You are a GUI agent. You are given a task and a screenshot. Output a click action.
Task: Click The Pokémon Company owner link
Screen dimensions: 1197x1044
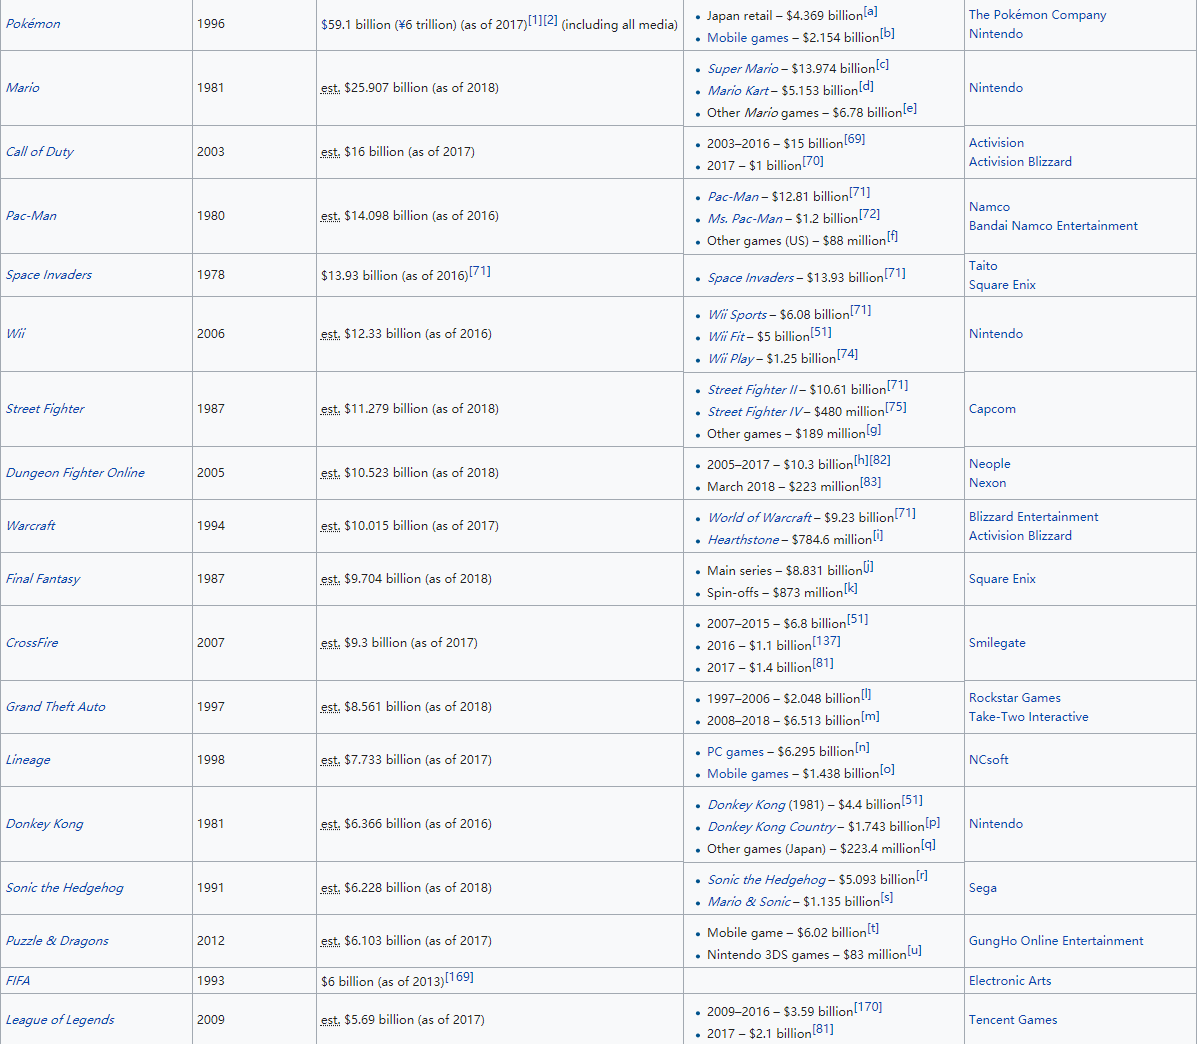(1037, 15)
